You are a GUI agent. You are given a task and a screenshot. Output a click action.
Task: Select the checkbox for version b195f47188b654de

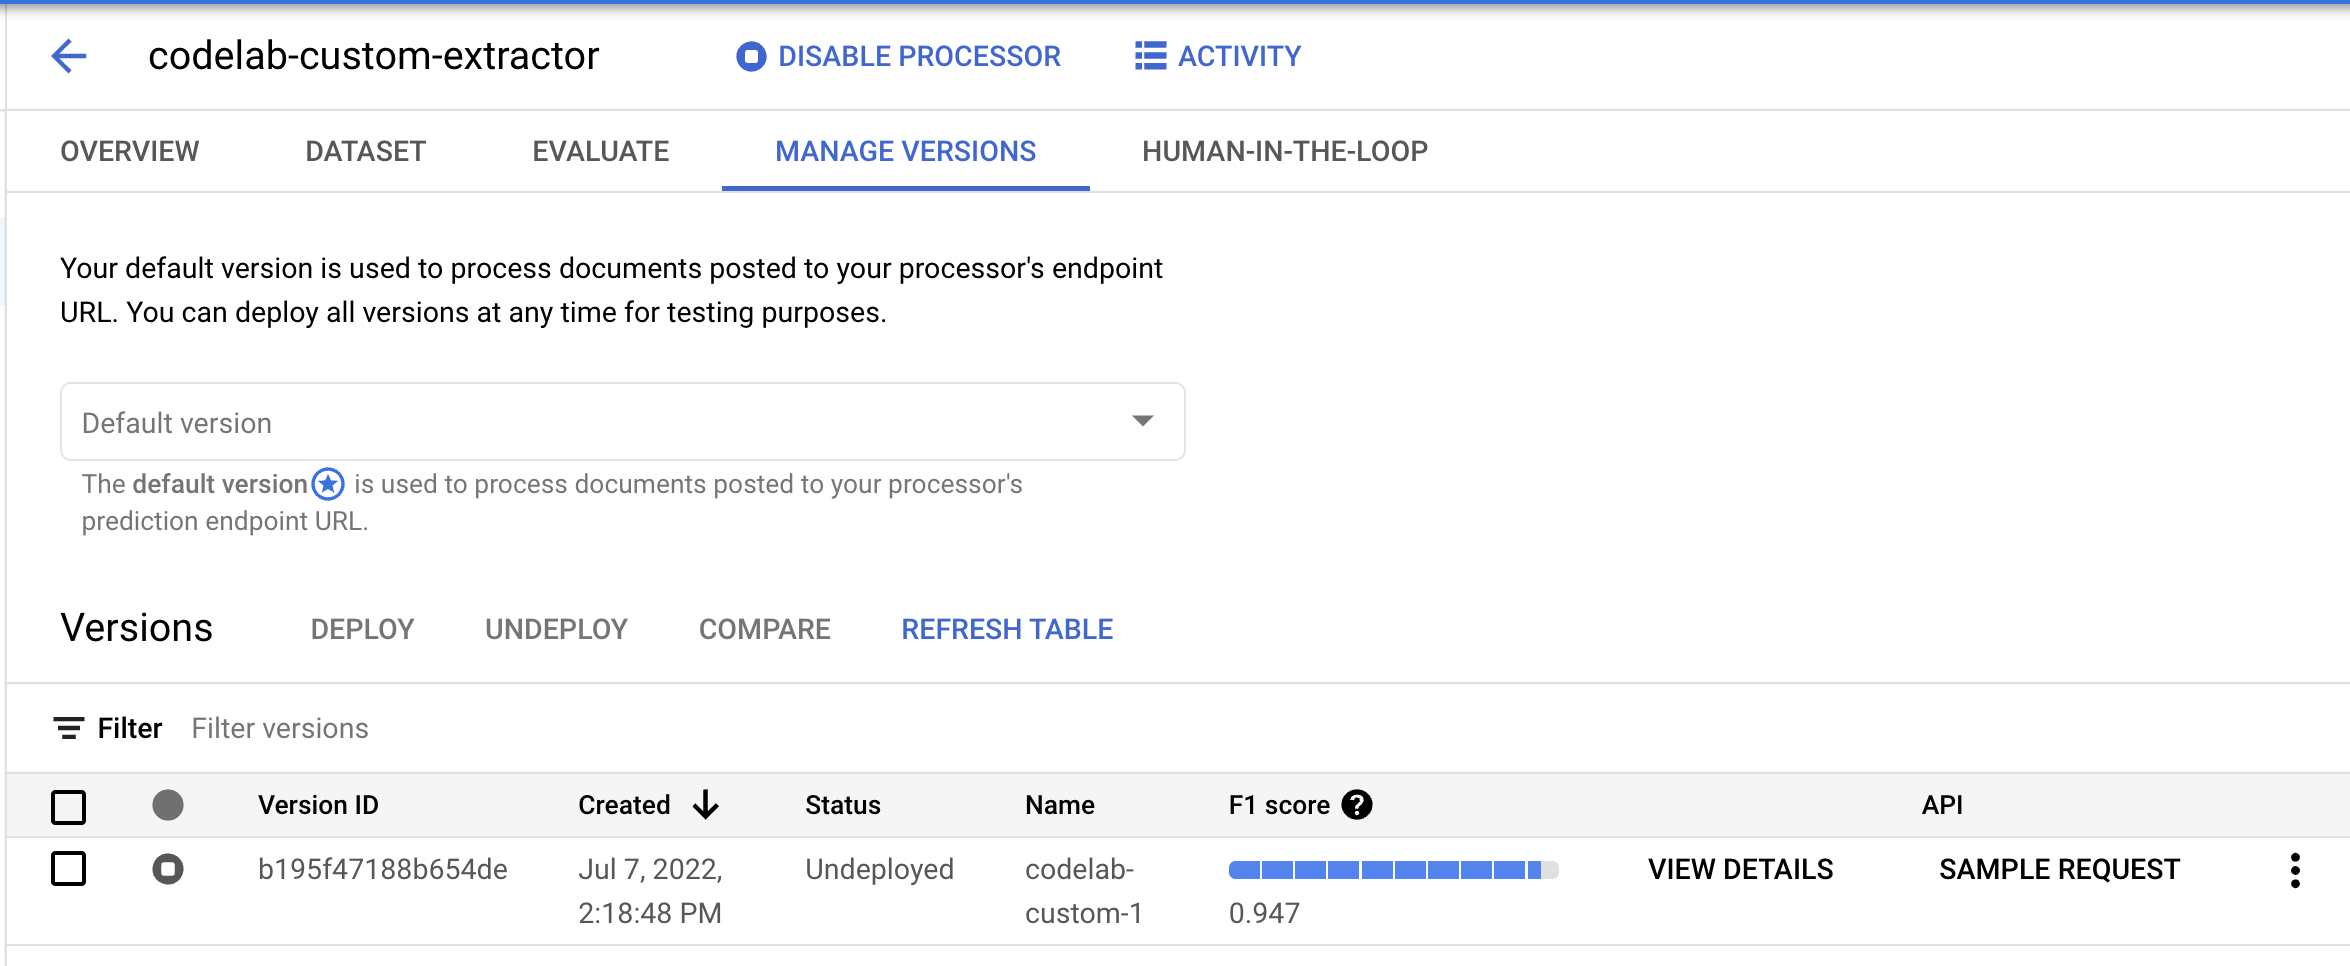(69, 869)
